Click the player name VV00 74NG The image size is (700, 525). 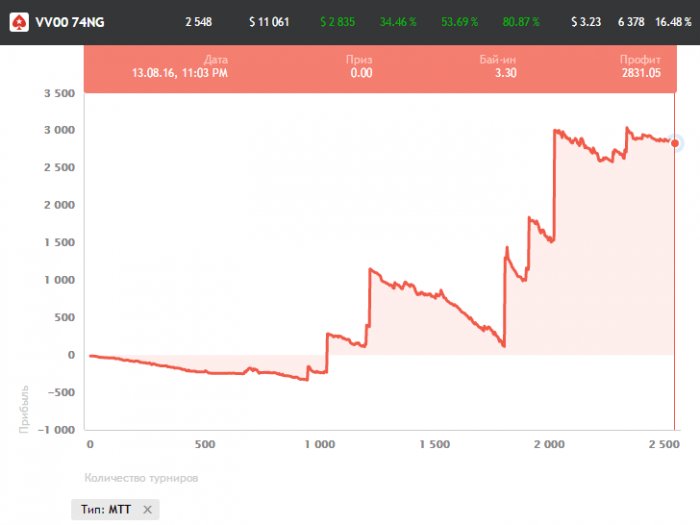click(70, 22)
